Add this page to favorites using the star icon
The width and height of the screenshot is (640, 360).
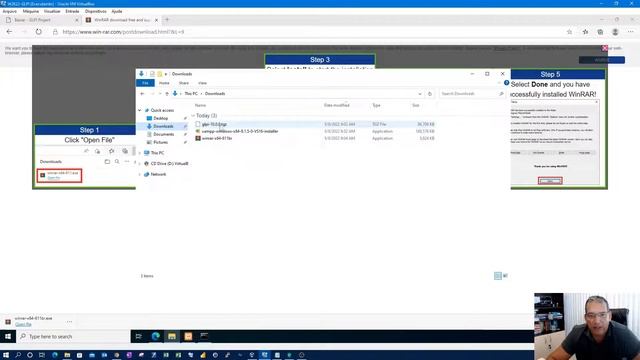click(x=569, y=32)
